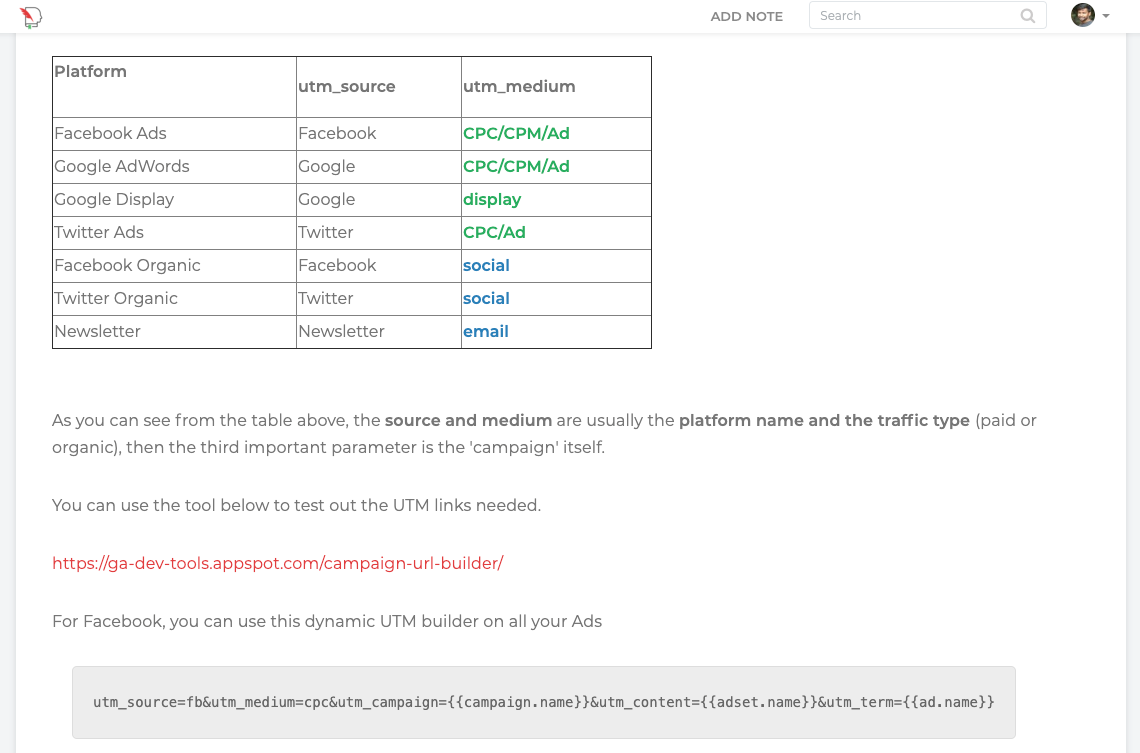
Task: Click social in Facebook Organic row
Action: pyautogui.click(x=486, y=265)
